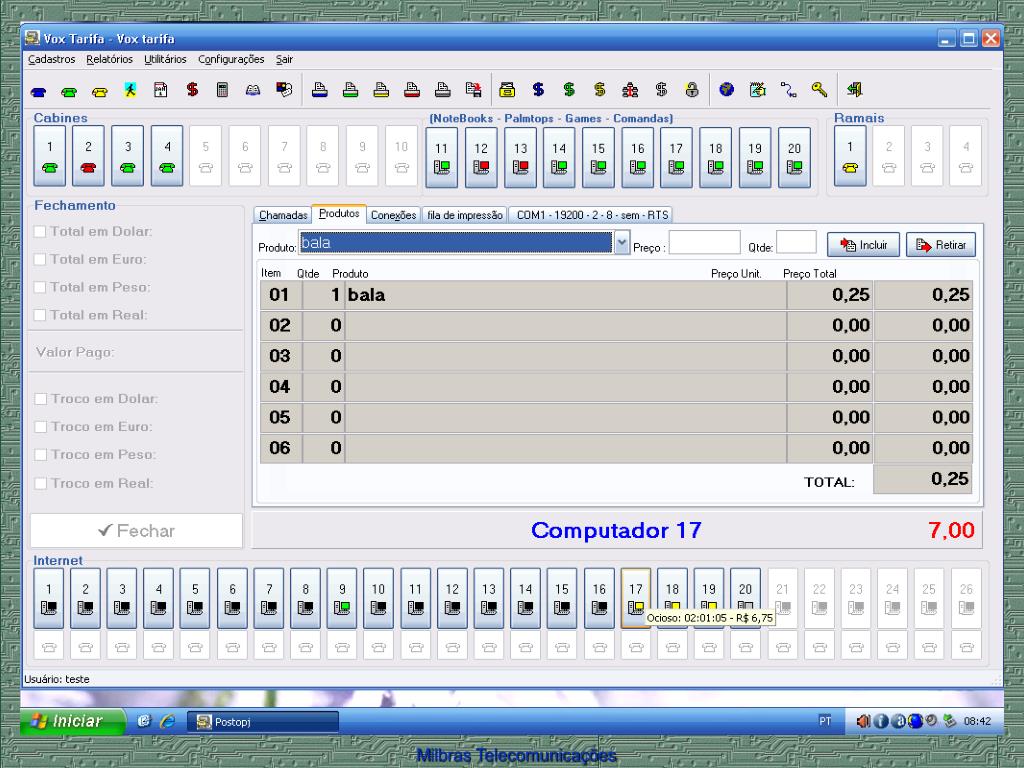Open the Cadastros menu
This screenshot has height=768, width=1024.
coord(52,59)
